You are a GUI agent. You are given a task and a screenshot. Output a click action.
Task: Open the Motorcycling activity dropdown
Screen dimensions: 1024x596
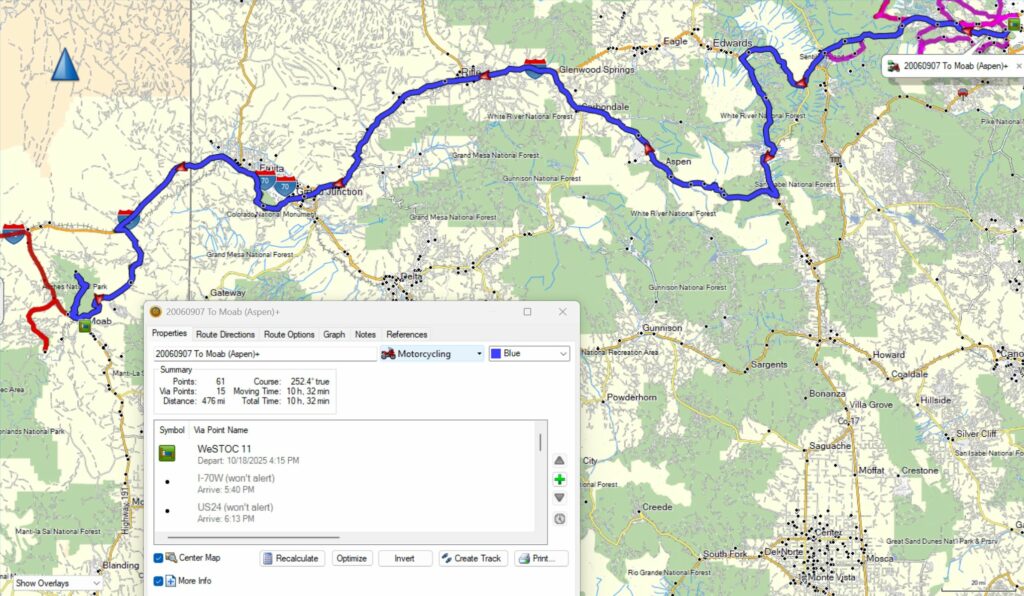[478, 354]
